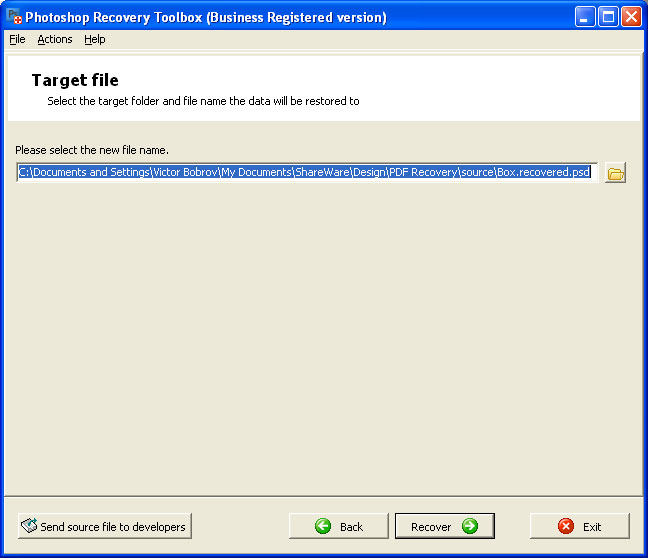Go to previous step with Back button

(x=338, y=526)
